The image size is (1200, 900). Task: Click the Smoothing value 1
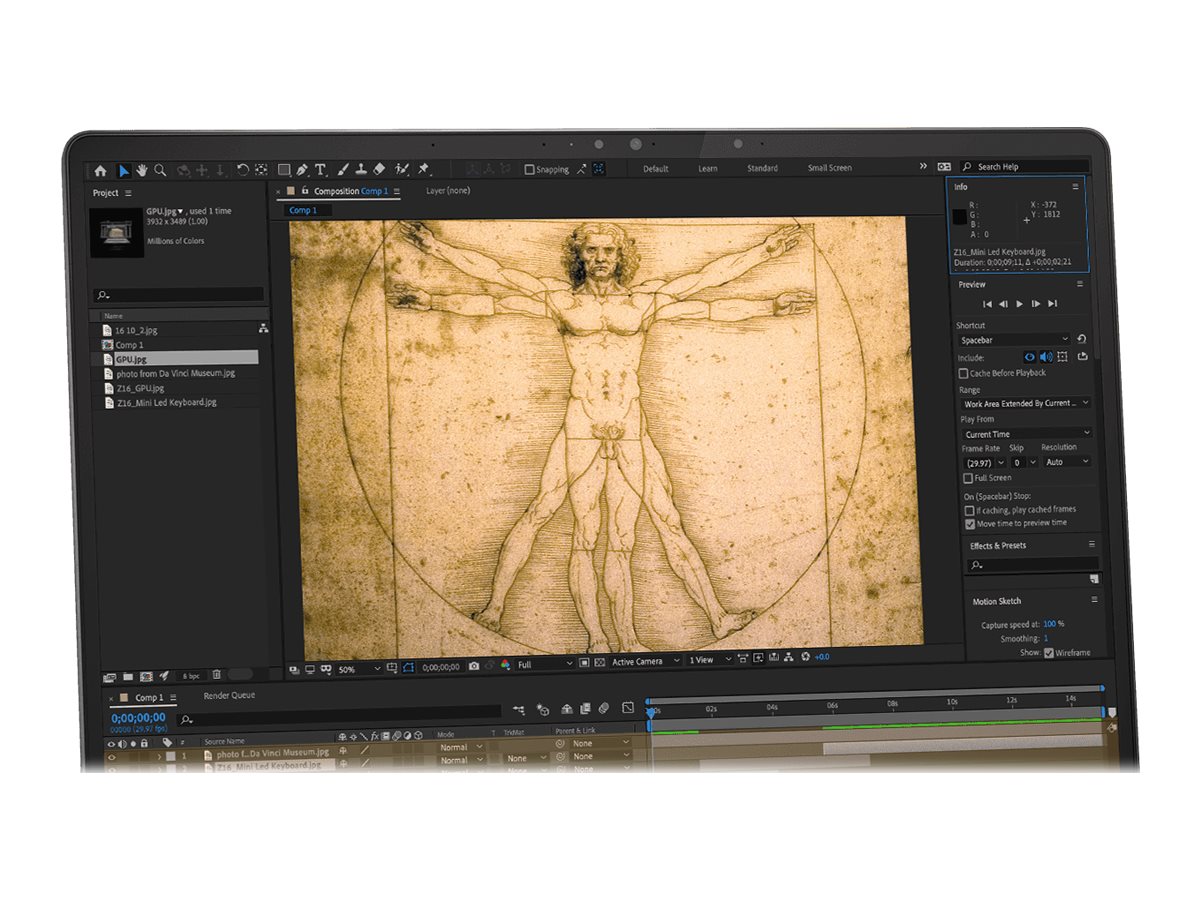(1046, 638)
